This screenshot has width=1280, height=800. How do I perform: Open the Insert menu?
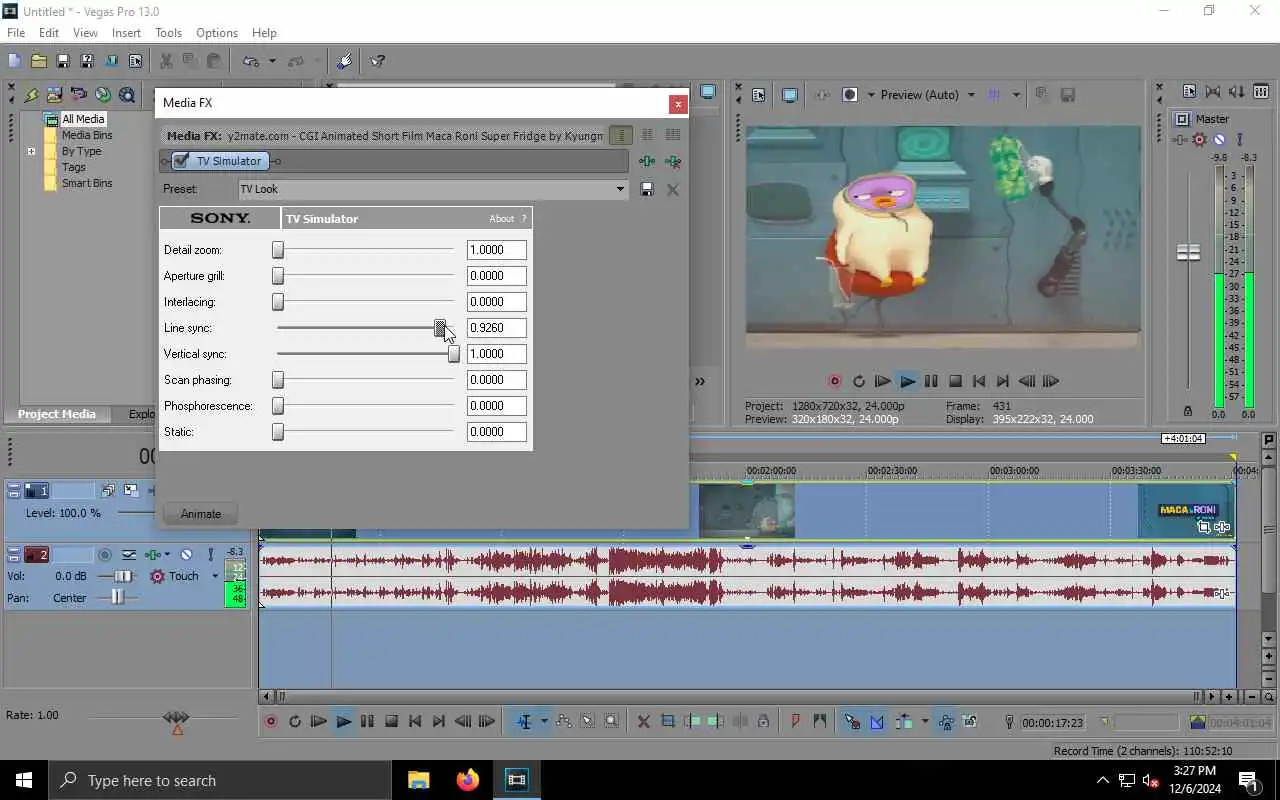[x=126, y=33]
